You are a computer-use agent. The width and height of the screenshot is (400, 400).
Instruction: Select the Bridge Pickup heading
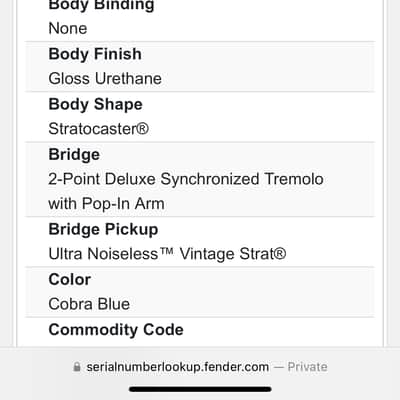click(103, 229)
